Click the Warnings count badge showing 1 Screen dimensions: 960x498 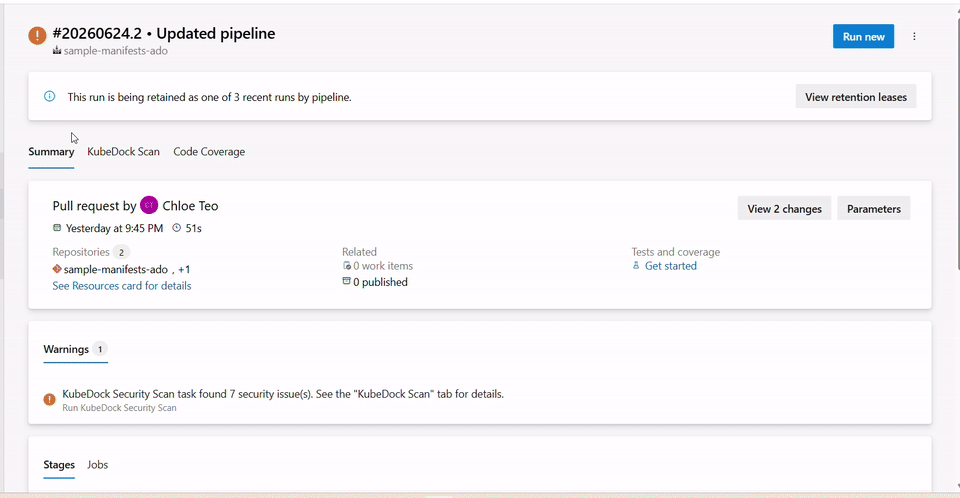pos(100,349)
